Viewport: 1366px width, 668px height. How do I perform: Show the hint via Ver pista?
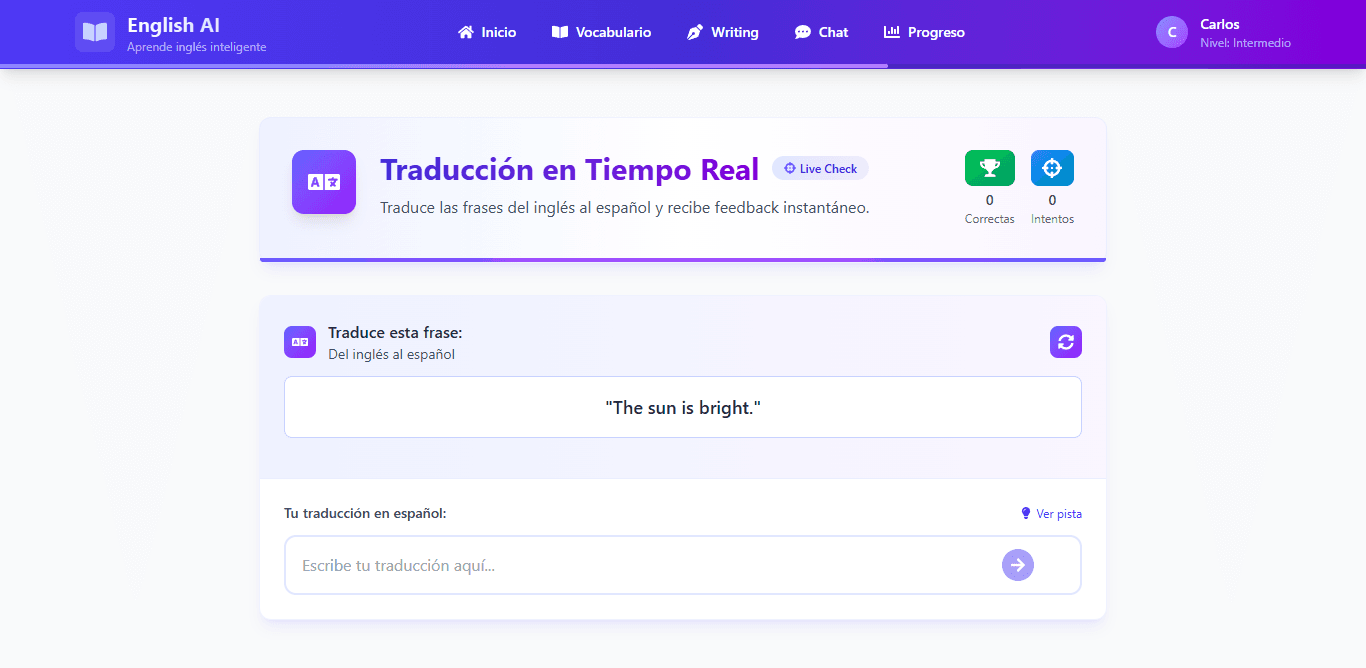coord(1051,514)
